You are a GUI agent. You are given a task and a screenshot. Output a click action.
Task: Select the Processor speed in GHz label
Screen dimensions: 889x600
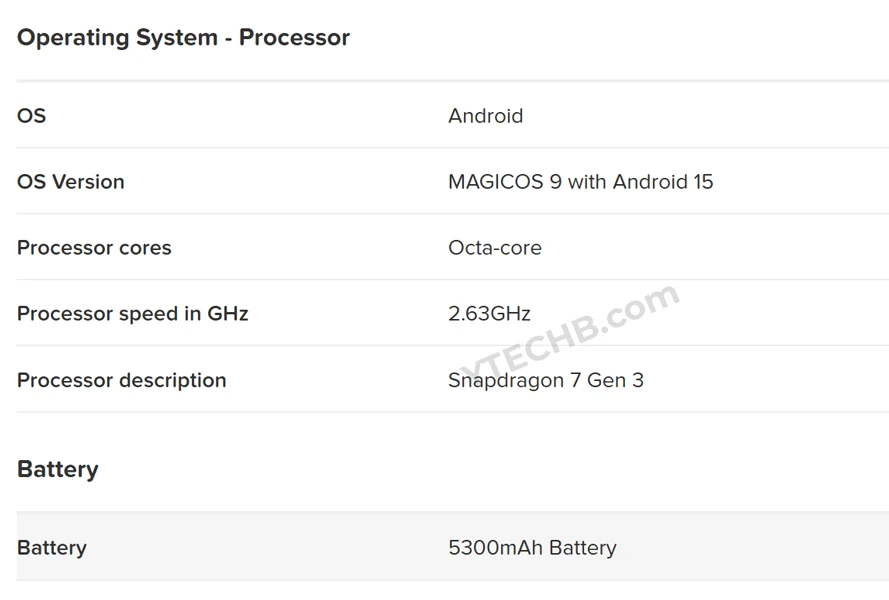click(x=132, y=314)
